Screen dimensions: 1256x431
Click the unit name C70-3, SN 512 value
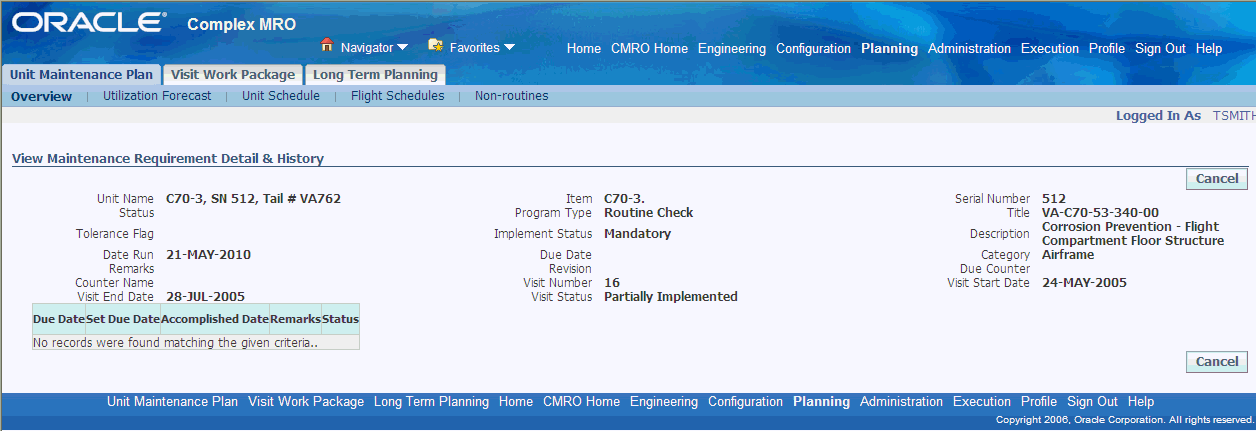point(253,199)
